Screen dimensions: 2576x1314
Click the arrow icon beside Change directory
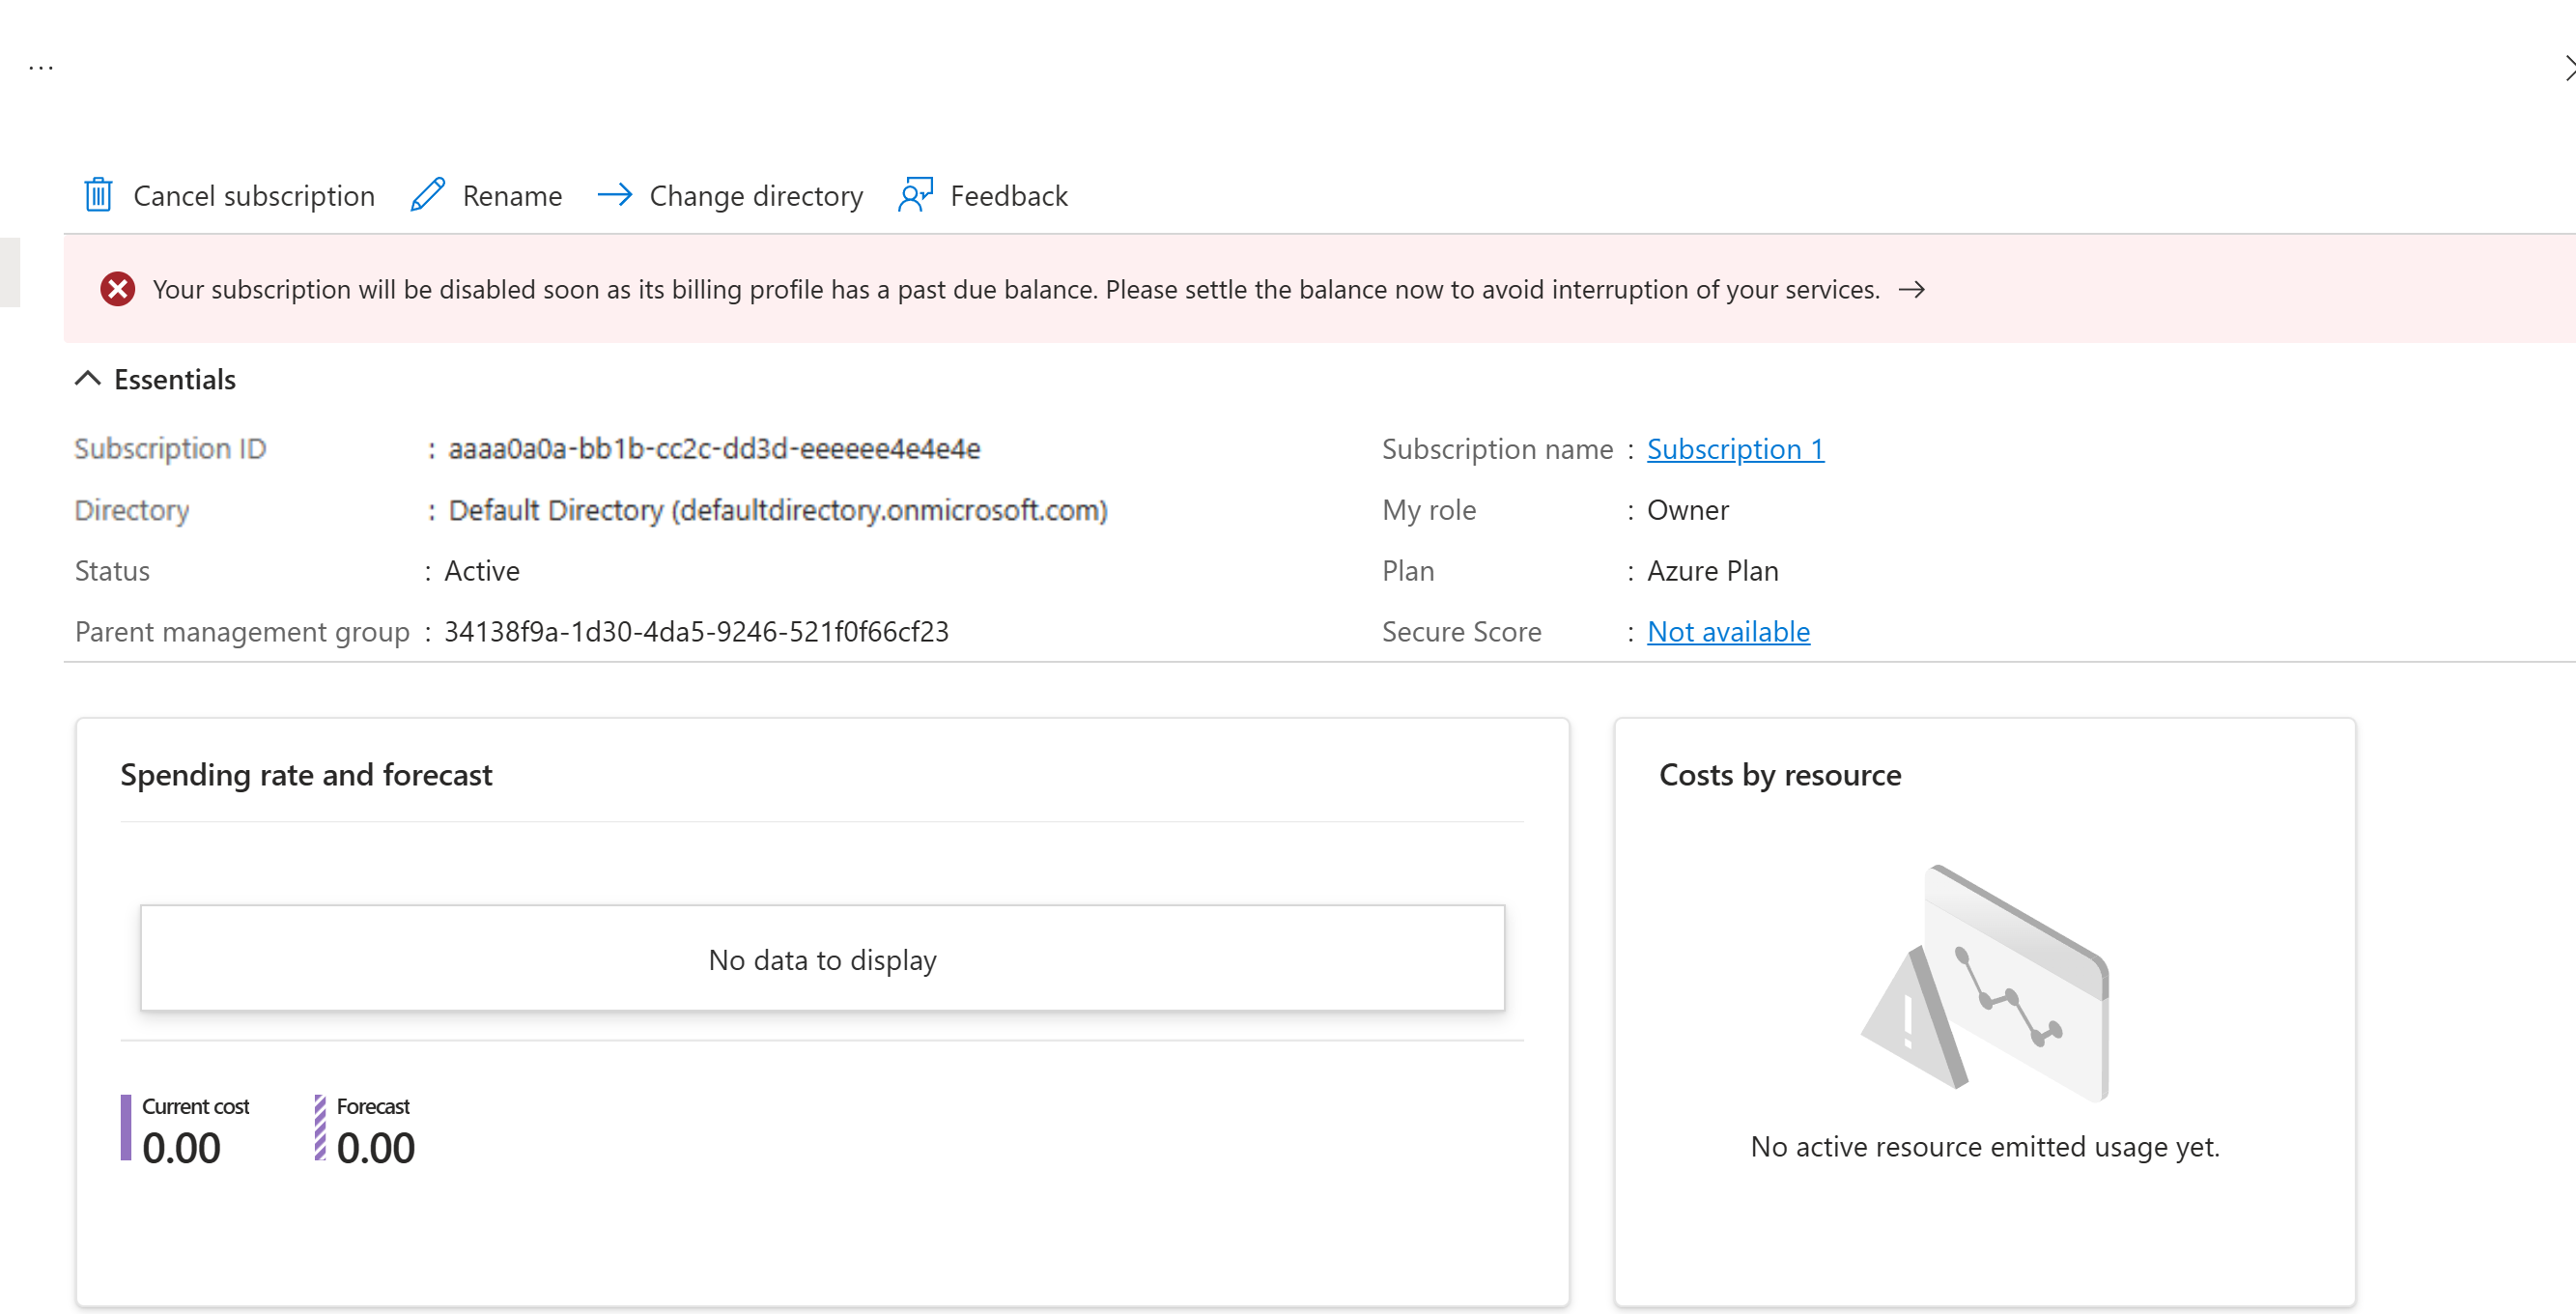coord(615,195)
